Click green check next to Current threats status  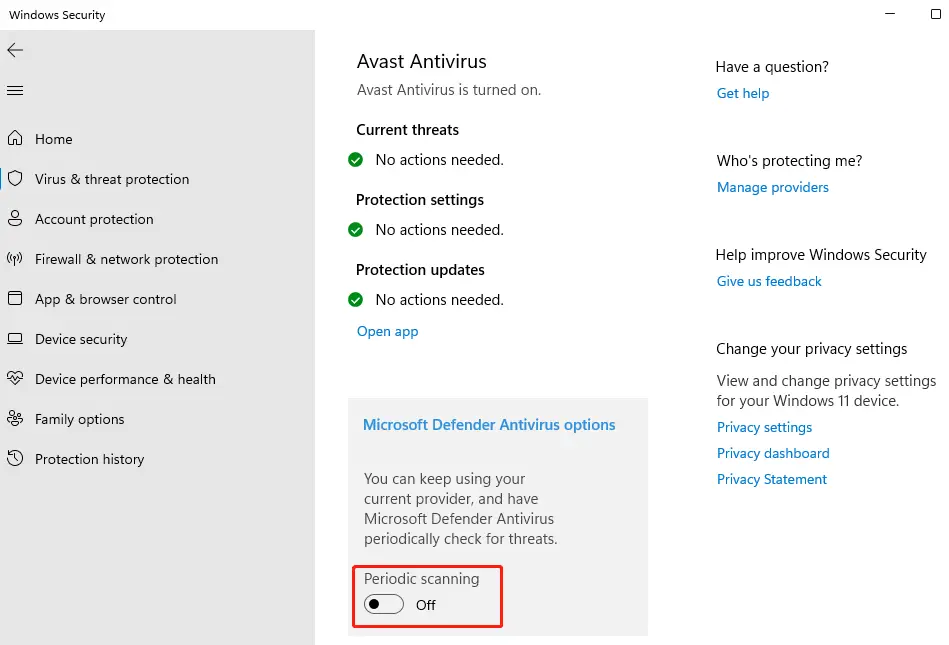coord(355,160)
